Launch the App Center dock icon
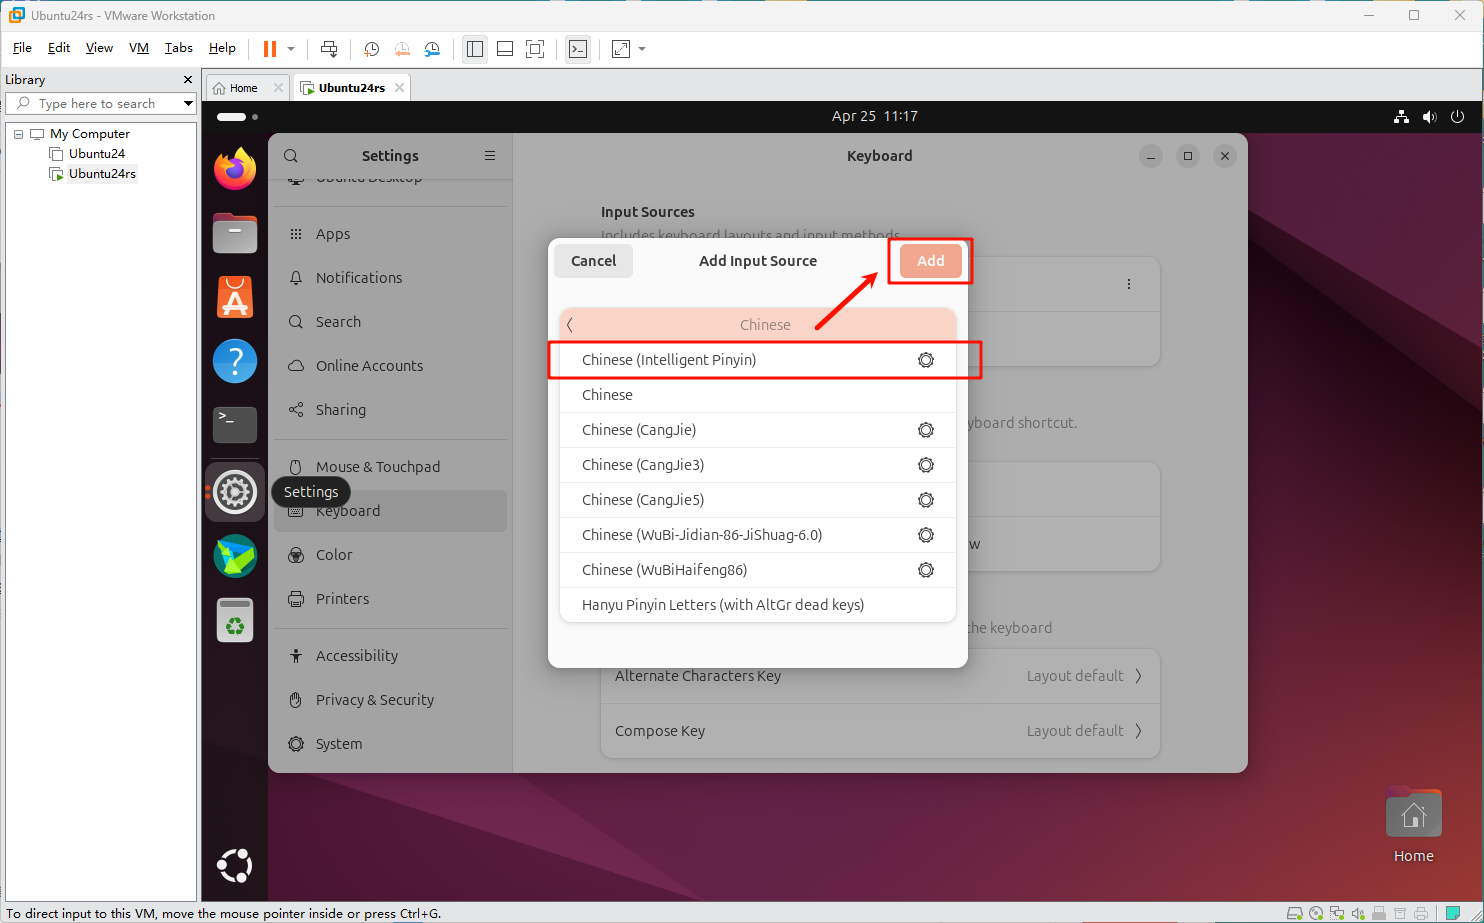Image resolution: width=1484 pixels, height=923 pixels. 235,297
